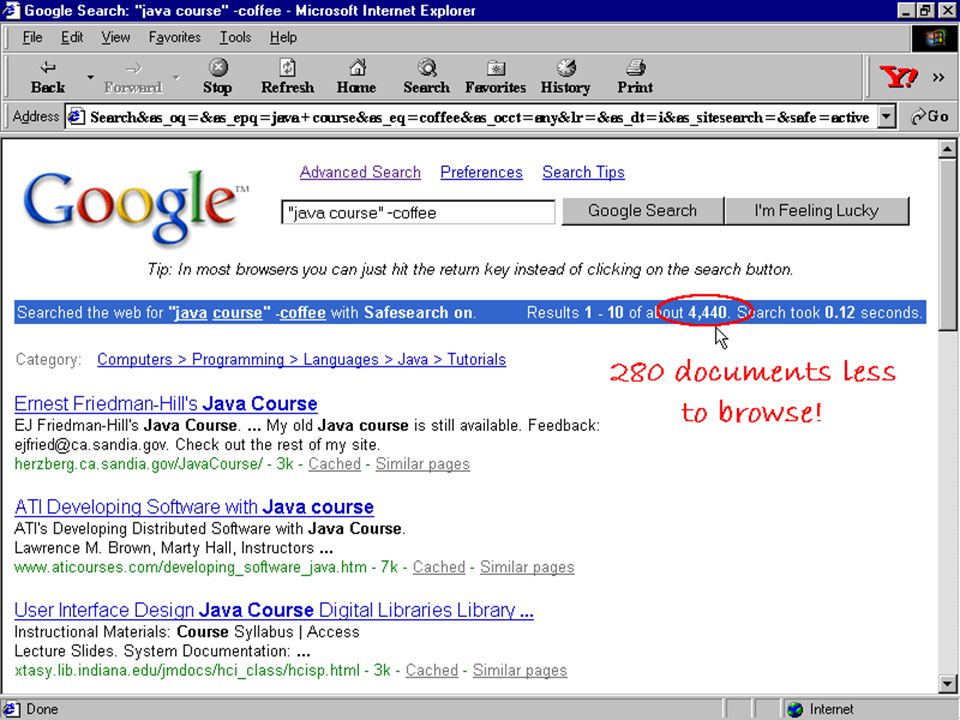Viewport: 960px width, 720px height.
Task: Click the Windows logo throbber icon
Action: (934, 39)
